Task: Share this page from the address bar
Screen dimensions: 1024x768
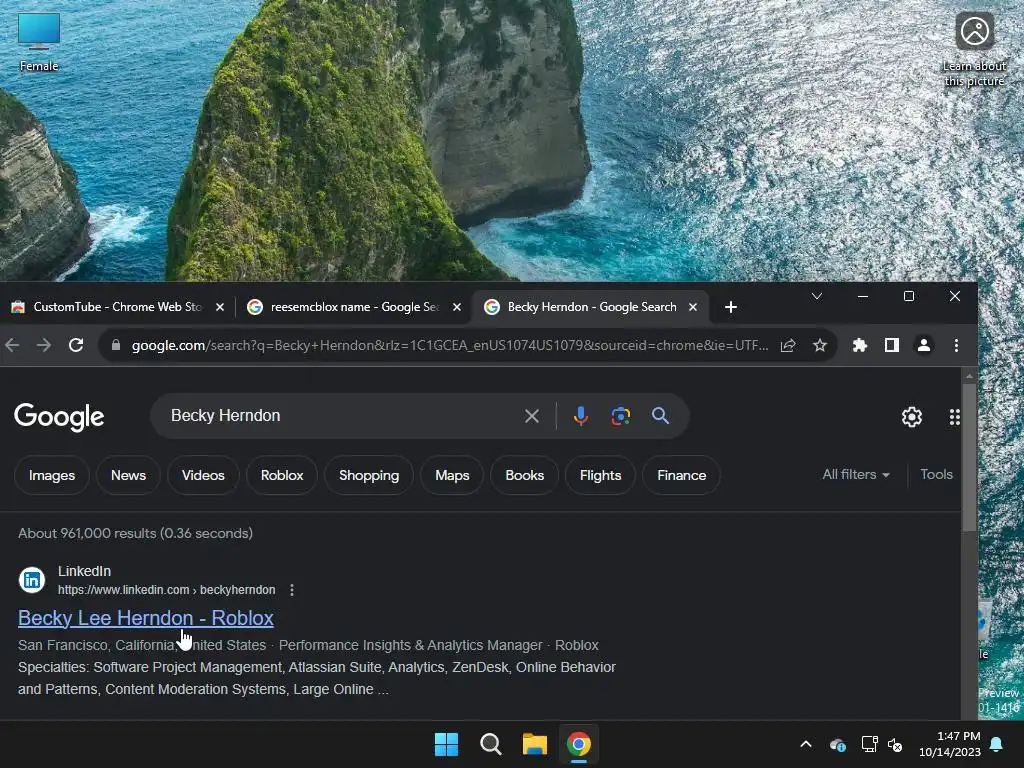Action: tap(788, 345)
